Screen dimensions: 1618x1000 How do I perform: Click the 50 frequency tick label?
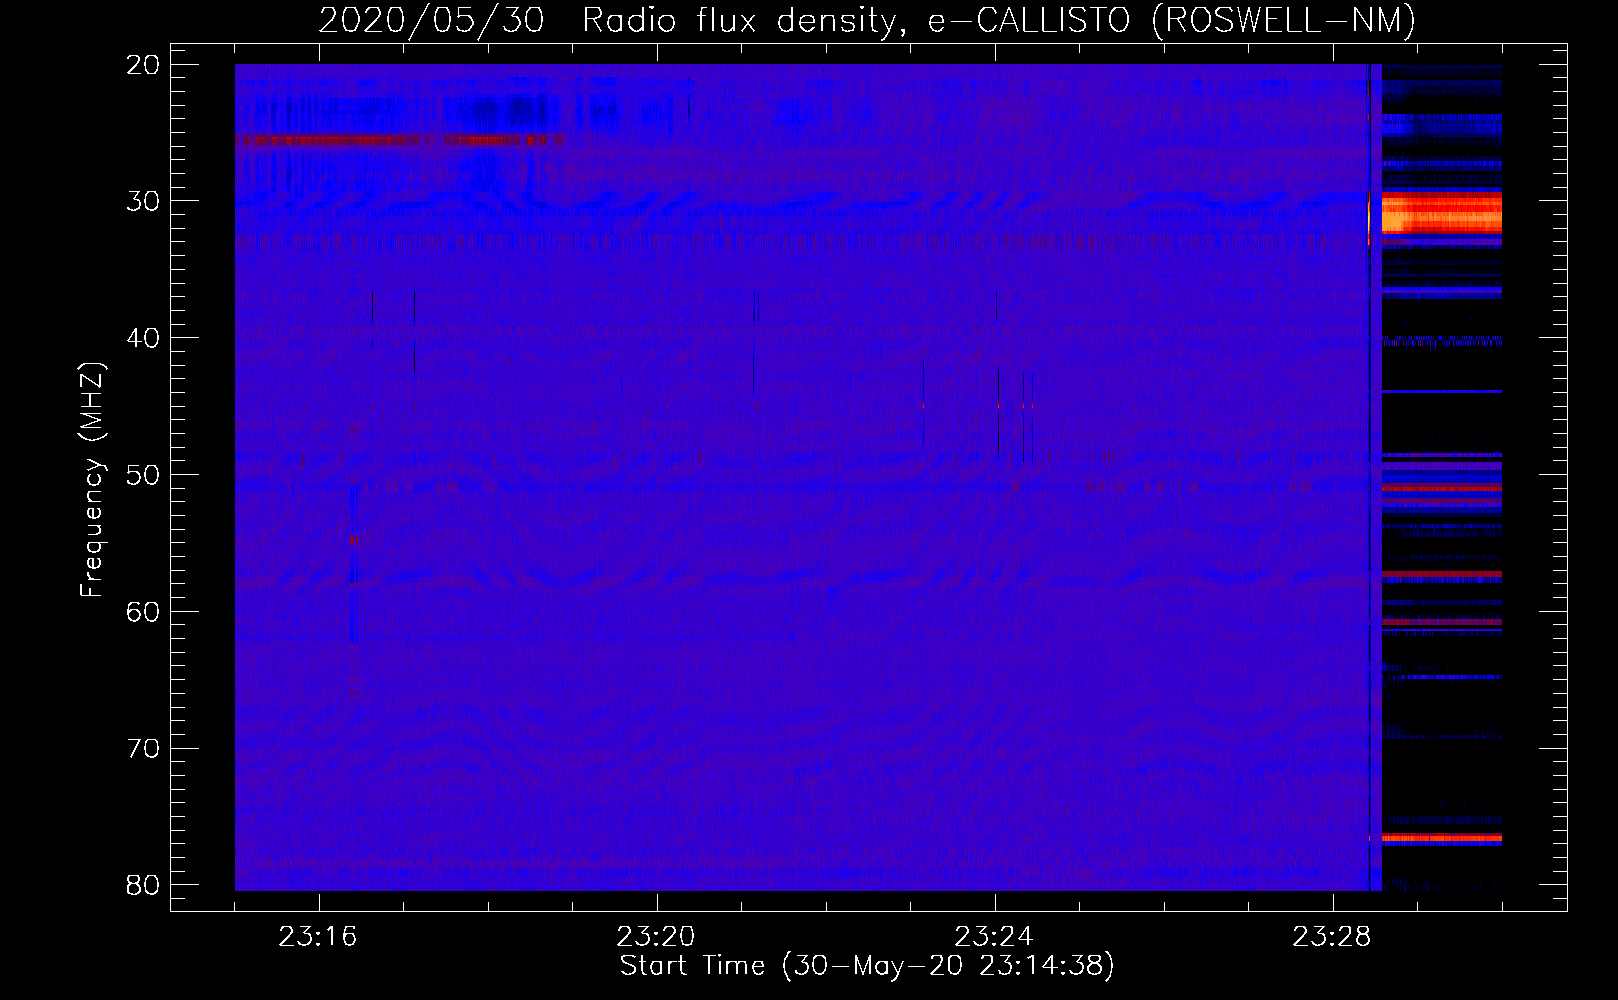click(x=143, y=474)
